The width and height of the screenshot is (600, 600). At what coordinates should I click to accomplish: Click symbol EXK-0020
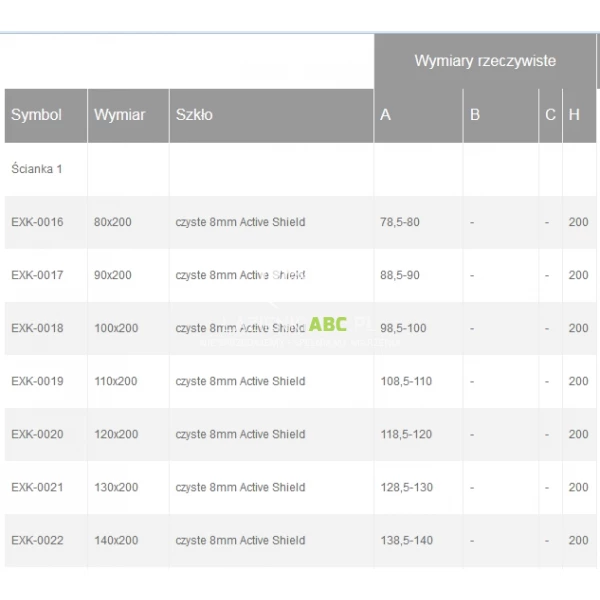[37, 434]
